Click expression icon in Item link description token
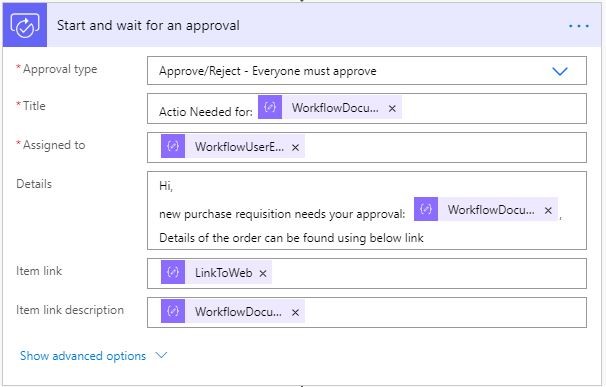 coord(173,311)
